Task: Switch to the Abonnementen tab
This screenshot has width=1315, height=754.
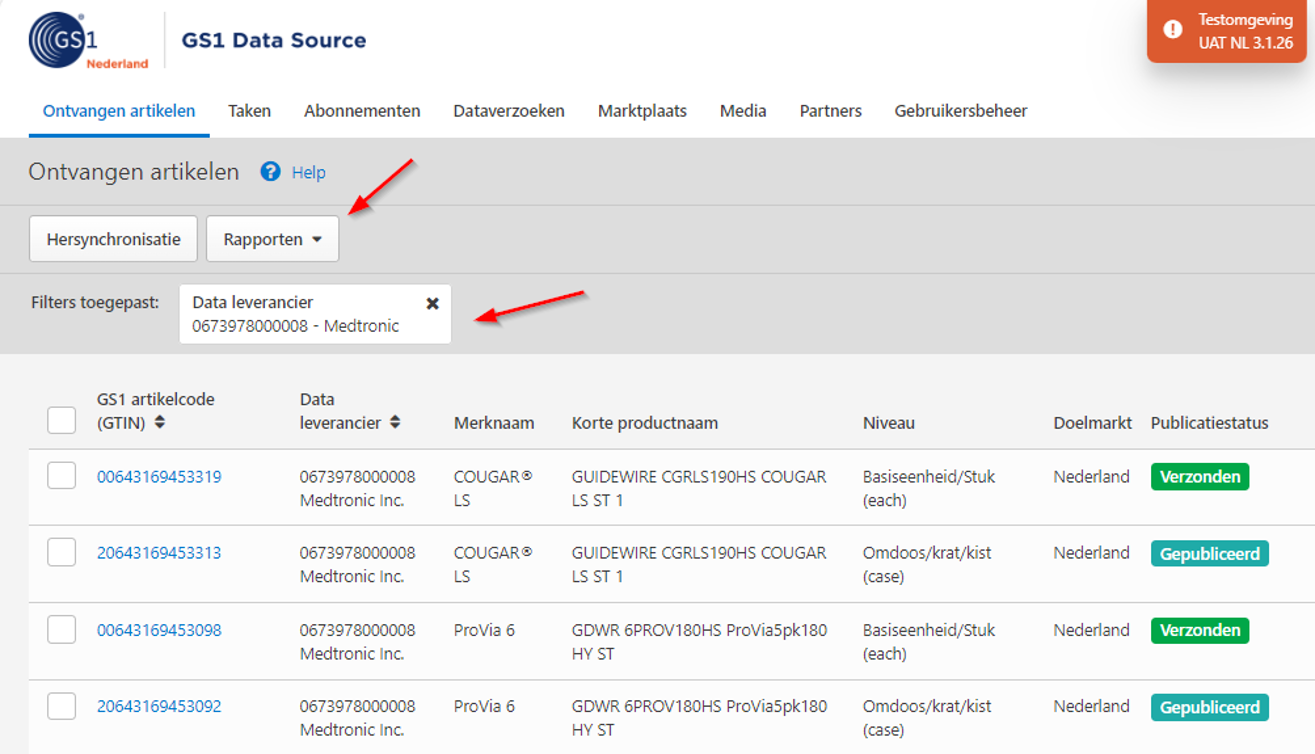Action: click(362, 111)
